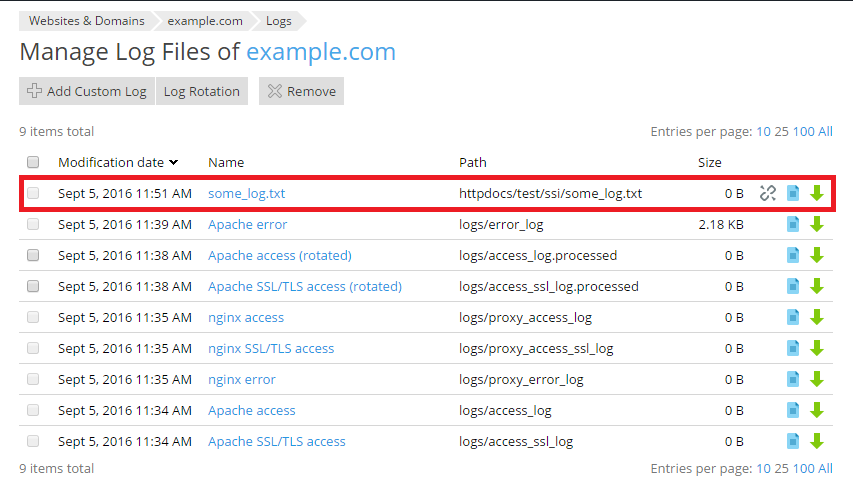Click the unlink icon for some_log.txt
Viewport: 853px width, 497px height.
tap(767, 193)
